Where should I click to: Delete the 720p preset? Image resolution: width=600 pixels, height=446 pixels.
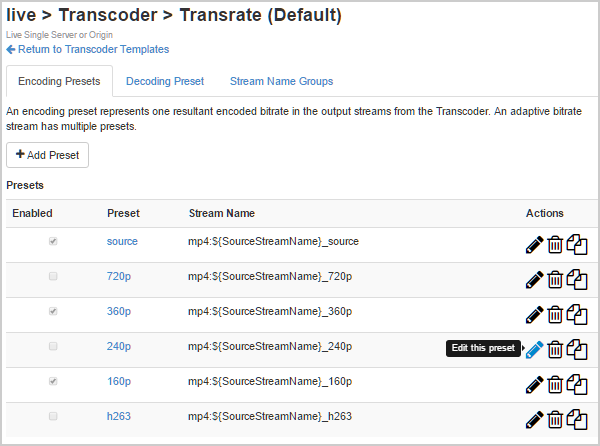(555, 280)
